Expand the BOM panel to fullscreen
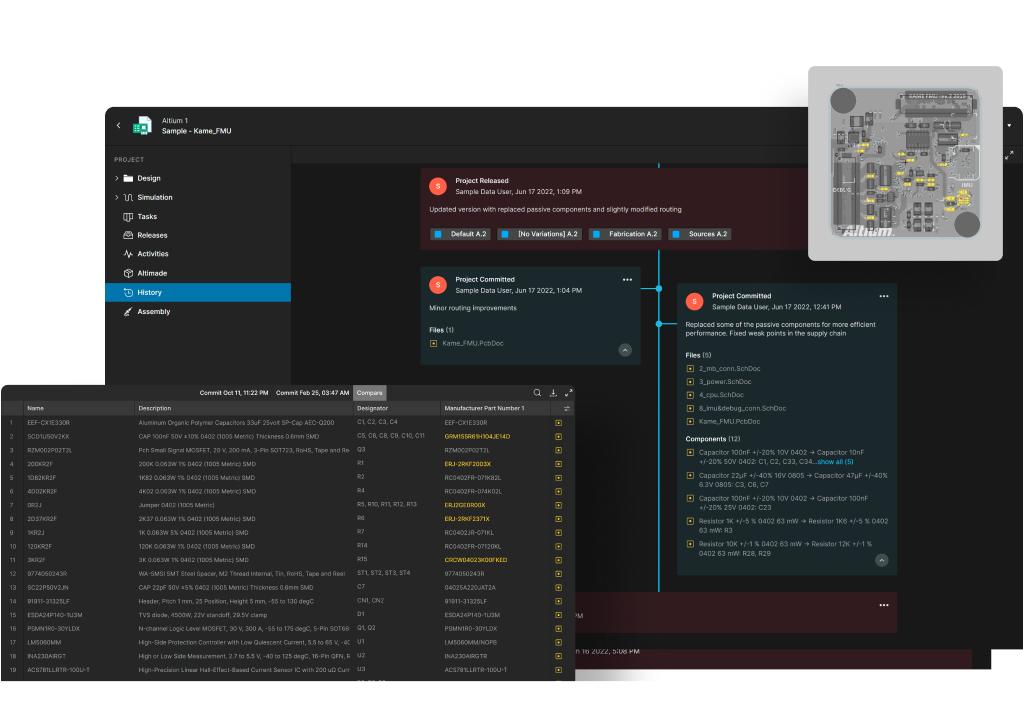Screen dimensions: 1024x720 pos(568,393)
